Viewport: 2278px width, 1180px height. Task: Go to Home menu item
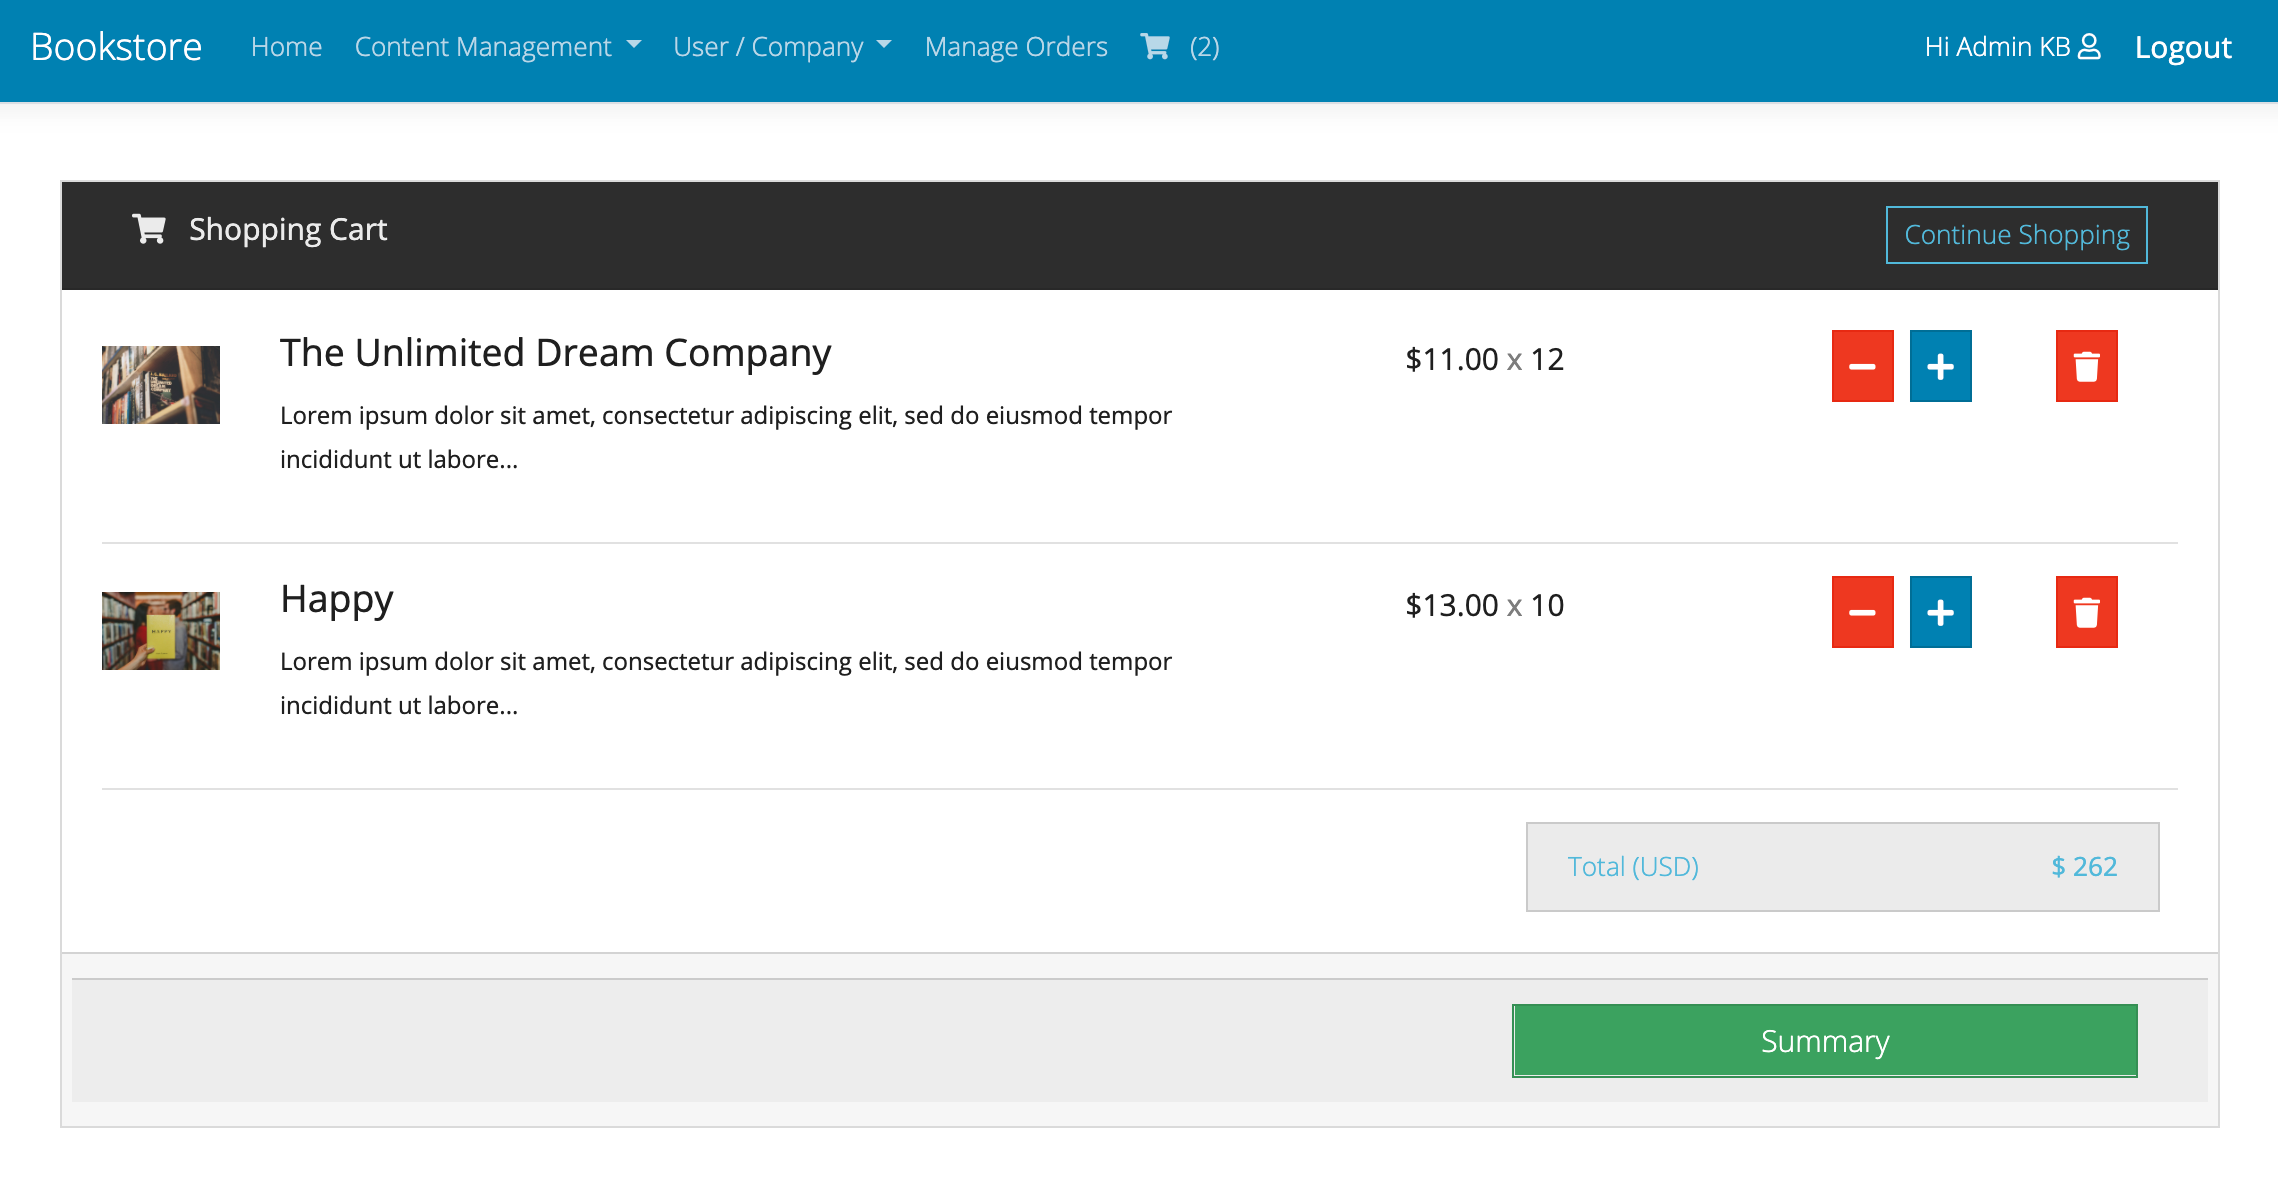pyautogui.click(x=286, y=47)
